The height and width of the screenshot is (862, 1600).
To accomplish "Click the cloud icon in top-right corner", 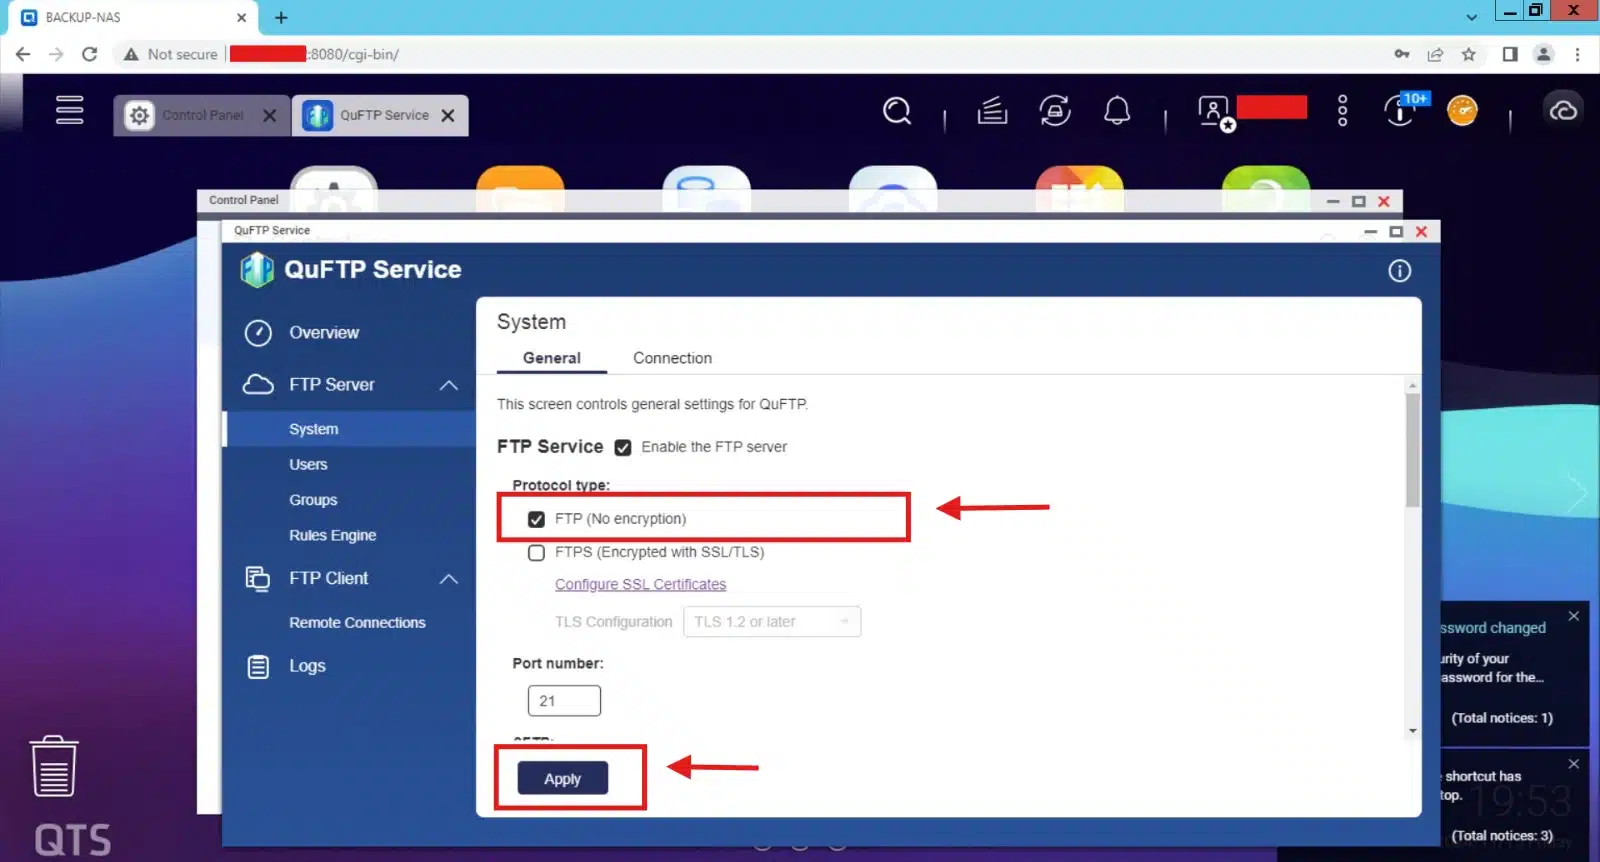I will click(x=1563, y=110).
